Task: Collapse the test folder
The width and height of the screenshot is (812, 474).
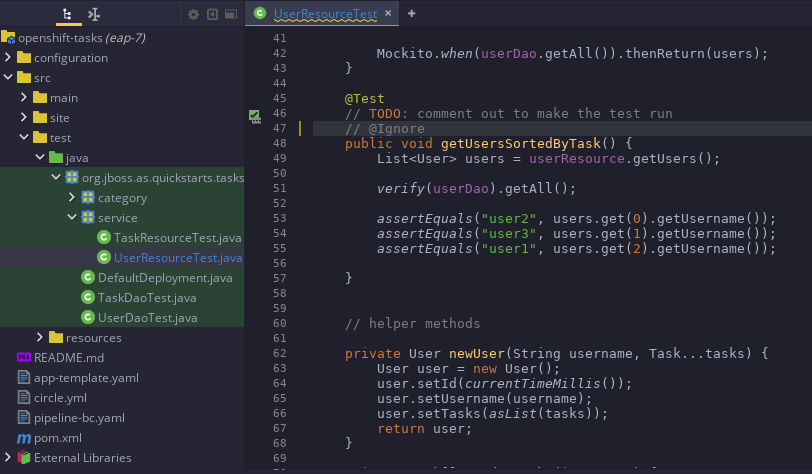Action: pos(24,137)
